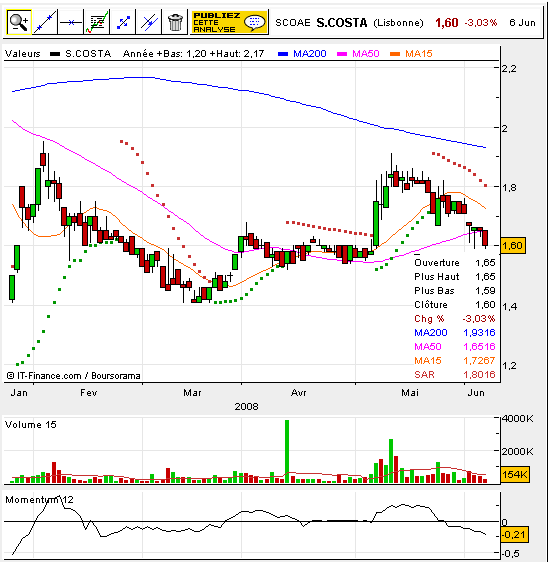Screen dimensions: 548x562
Task: Click the Ouverture value 1,65
Action: click(485, 263)
